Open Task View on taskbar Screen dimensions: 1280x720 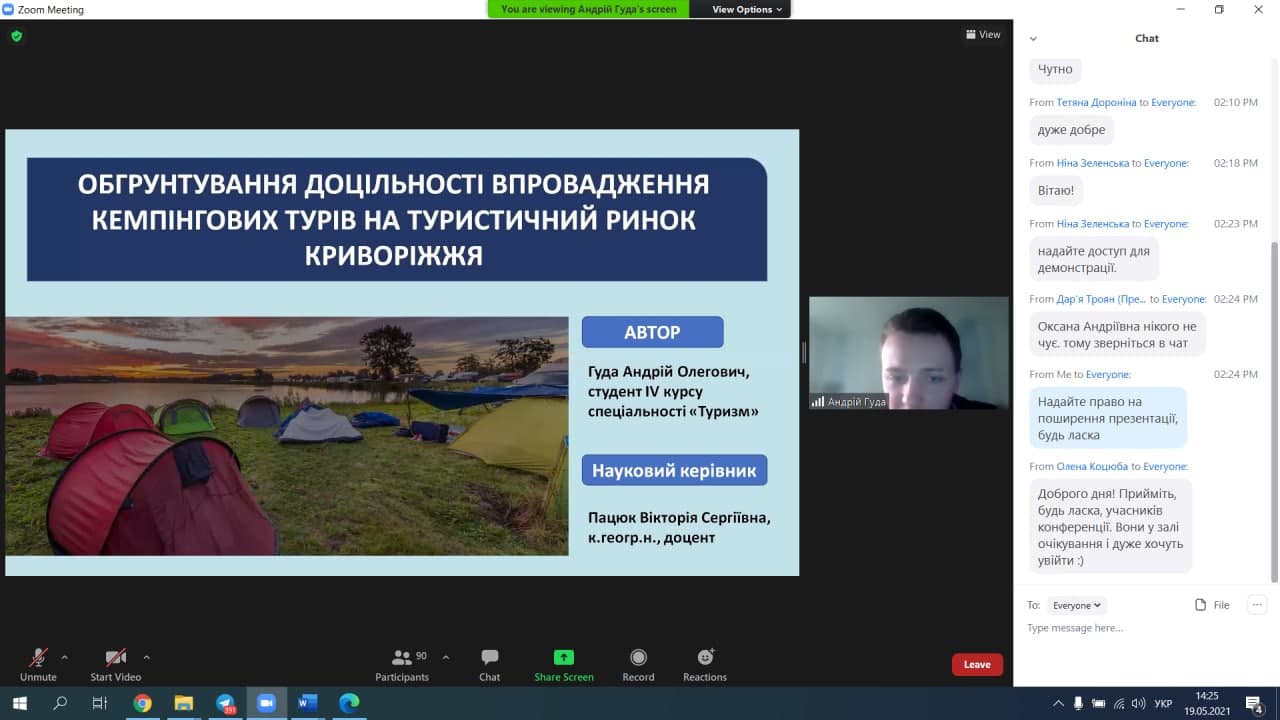click(x=100, y=703)
